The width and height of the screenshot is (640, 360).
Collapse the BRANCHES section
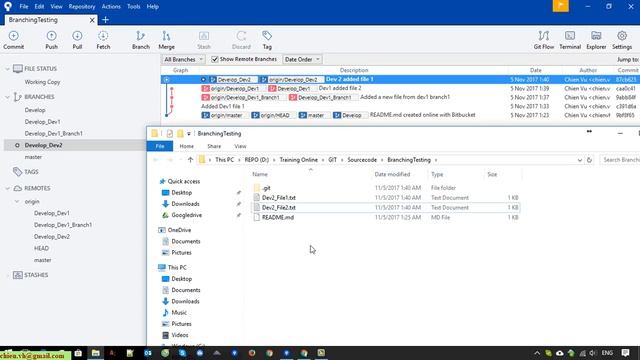(x=7, y=97)
